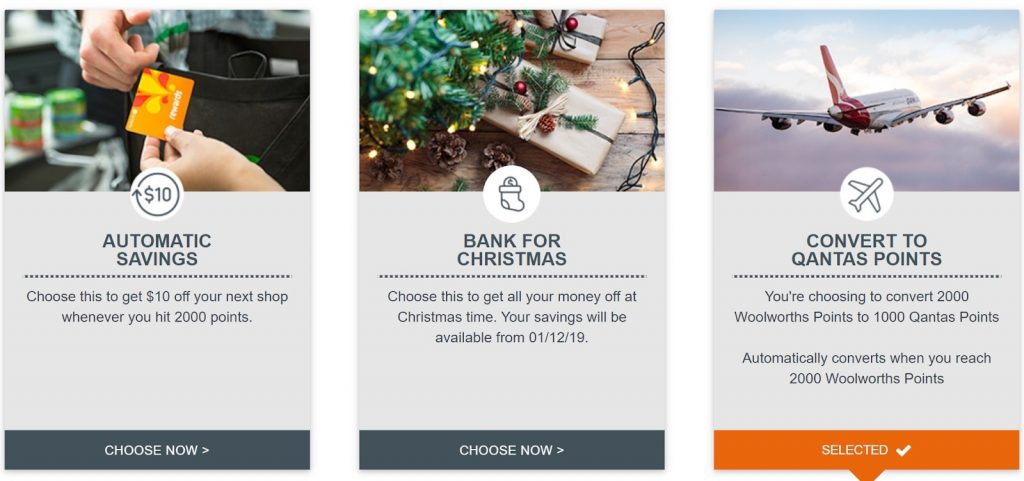Click the pine cone on wrapped gift
This screenshot has height=481, width=1024.
(546, 123)
